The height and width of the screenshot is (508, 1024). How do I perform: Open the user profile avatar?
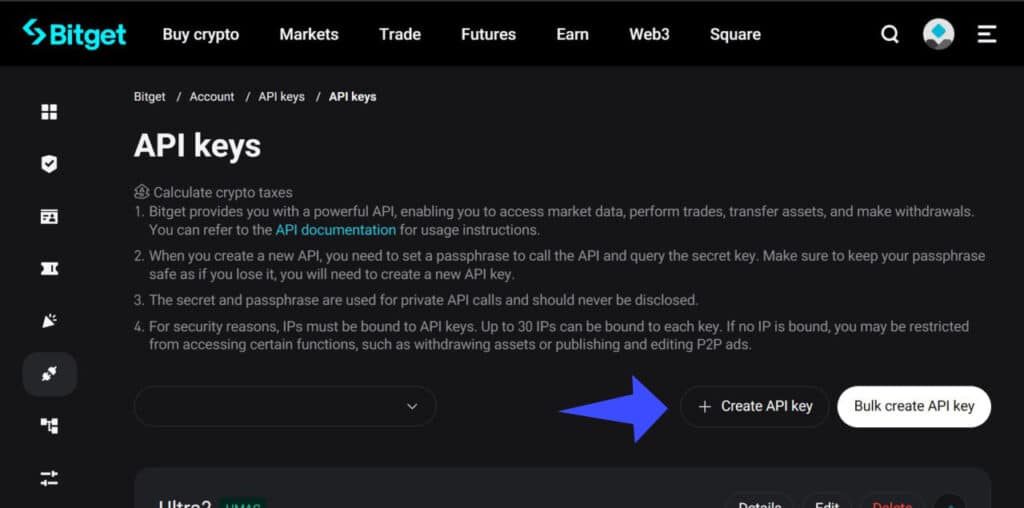tap(938, 34)
